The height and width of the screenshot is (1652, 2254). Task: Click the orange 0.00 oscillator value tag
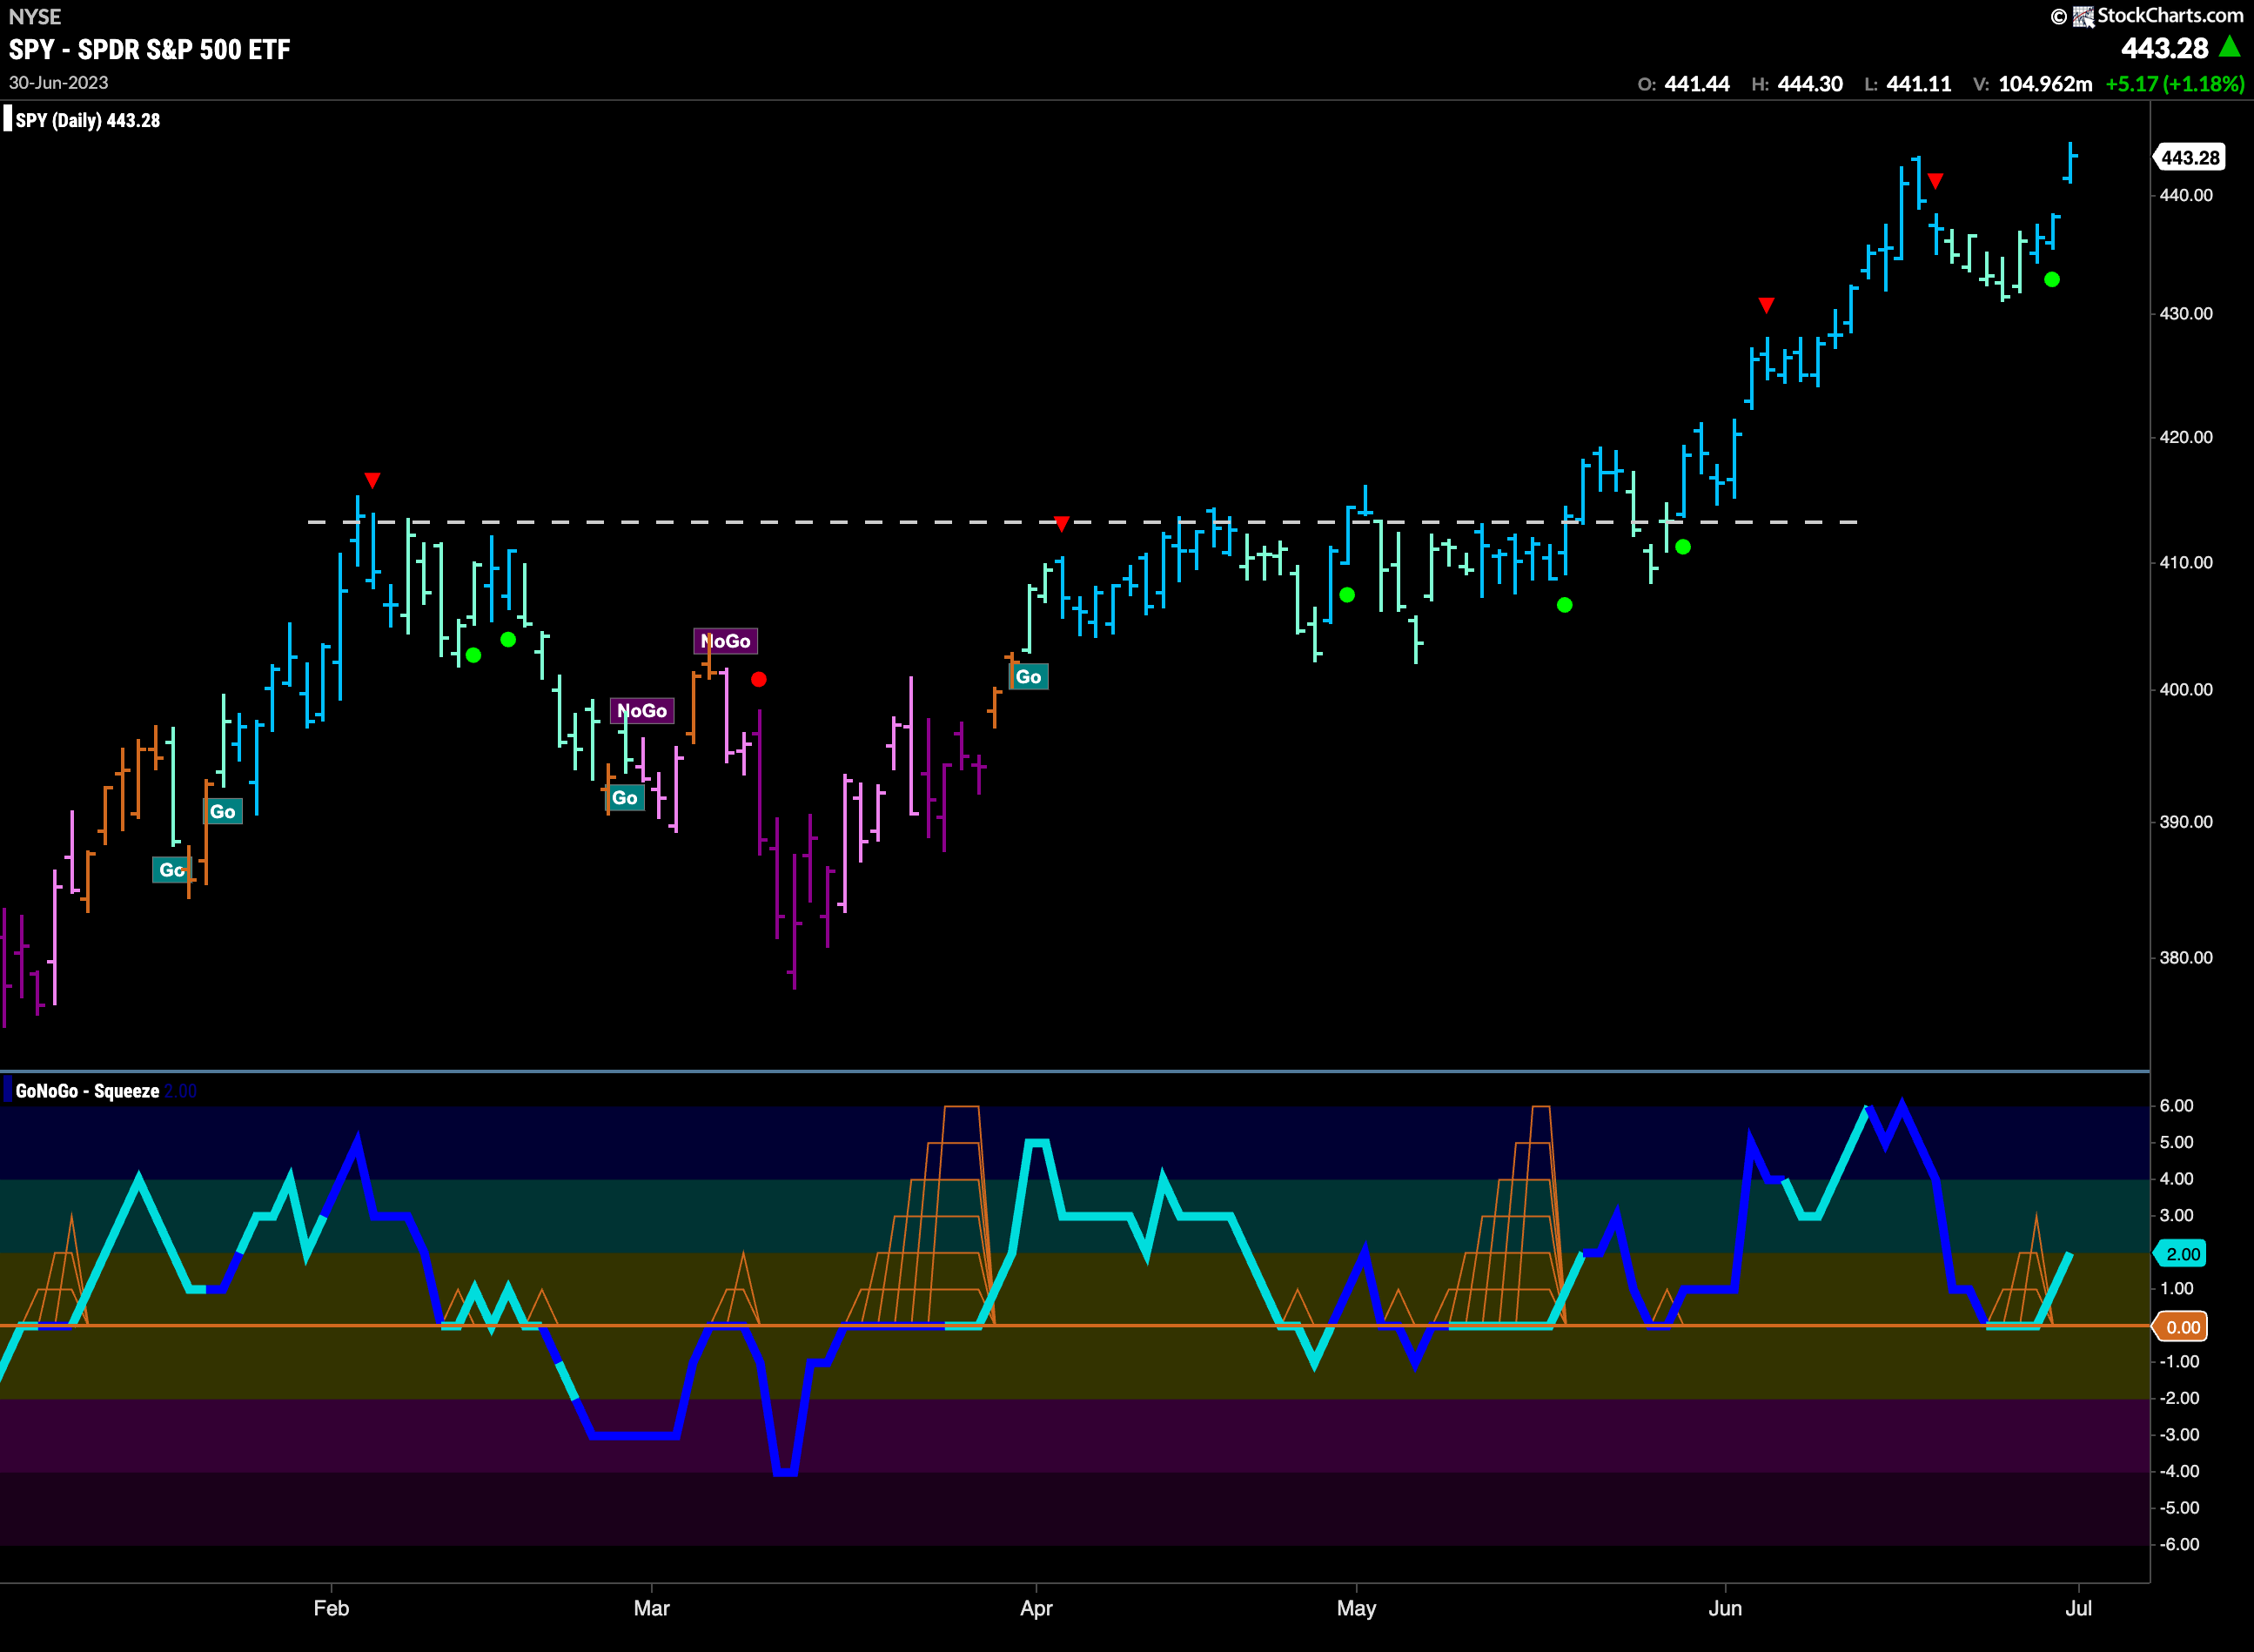(2182, 1327)
